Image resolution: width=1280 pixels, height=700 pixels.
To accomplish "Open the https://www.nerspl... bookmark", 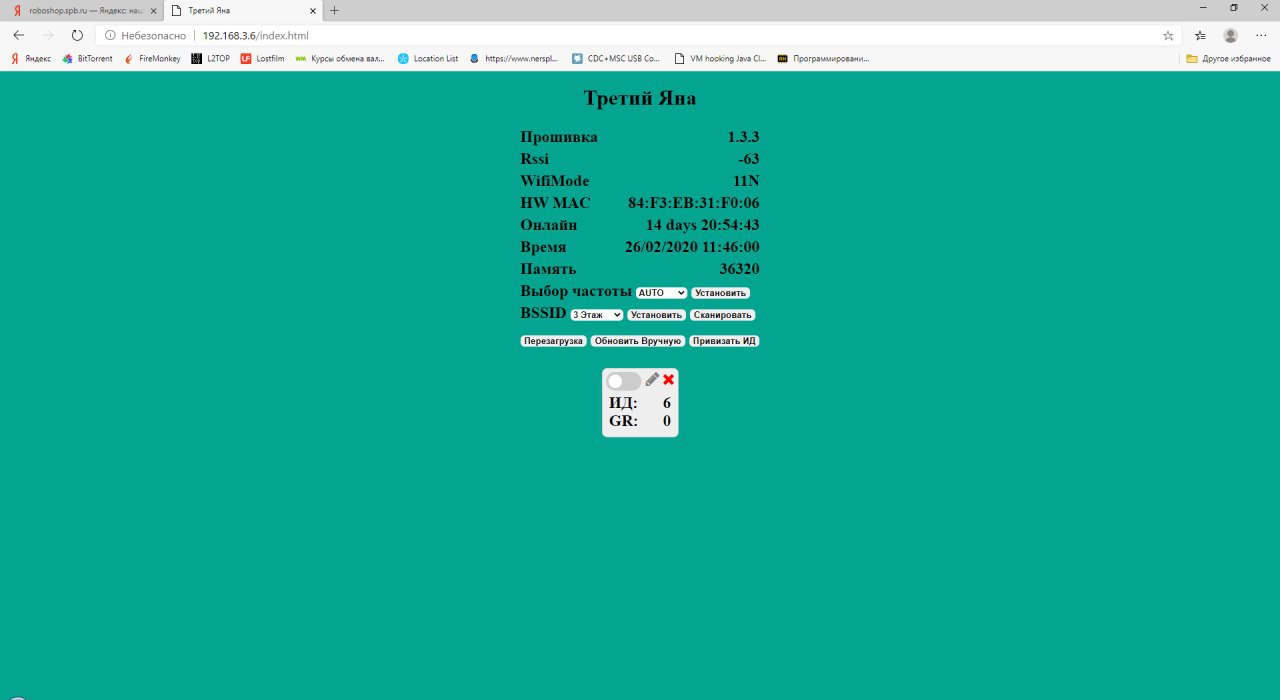I will 513,58.
